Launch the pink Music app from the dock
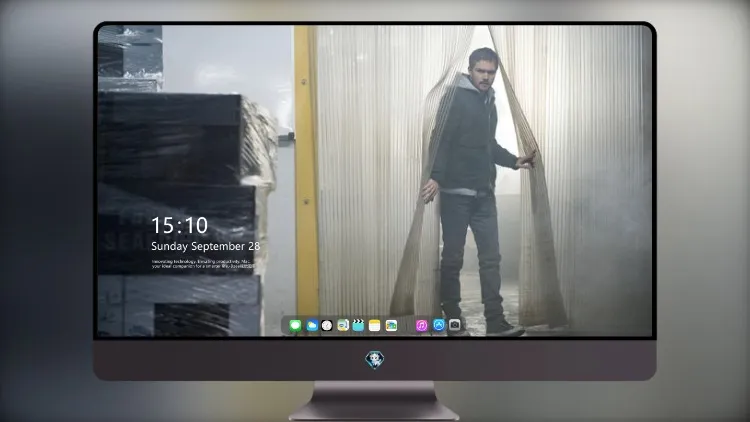Screen dimensions: 750x422 coord(421,326)
